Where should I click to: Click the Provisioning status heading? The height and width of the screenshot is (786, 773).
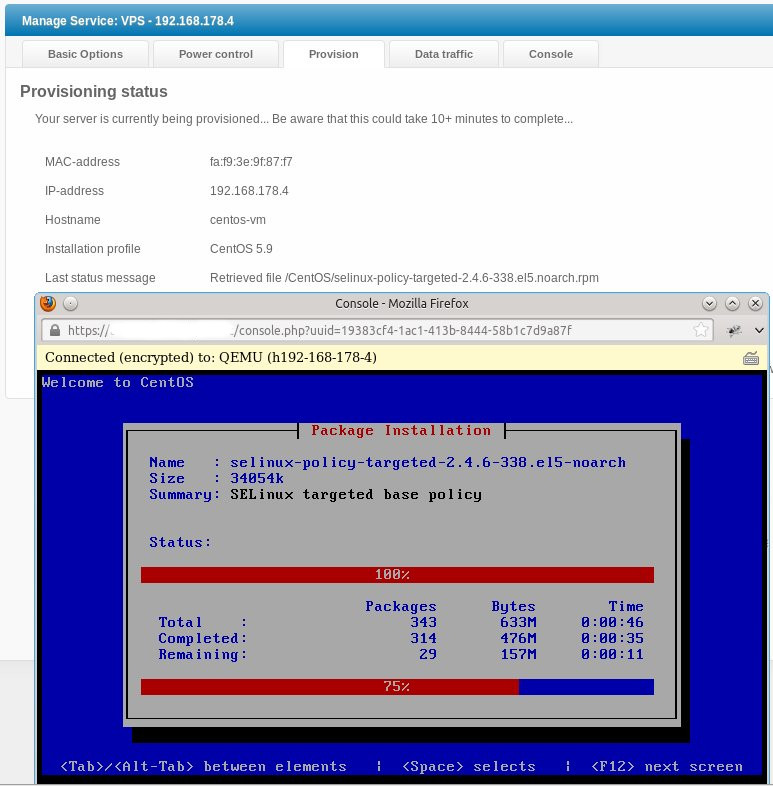click(x=94, y=91)
